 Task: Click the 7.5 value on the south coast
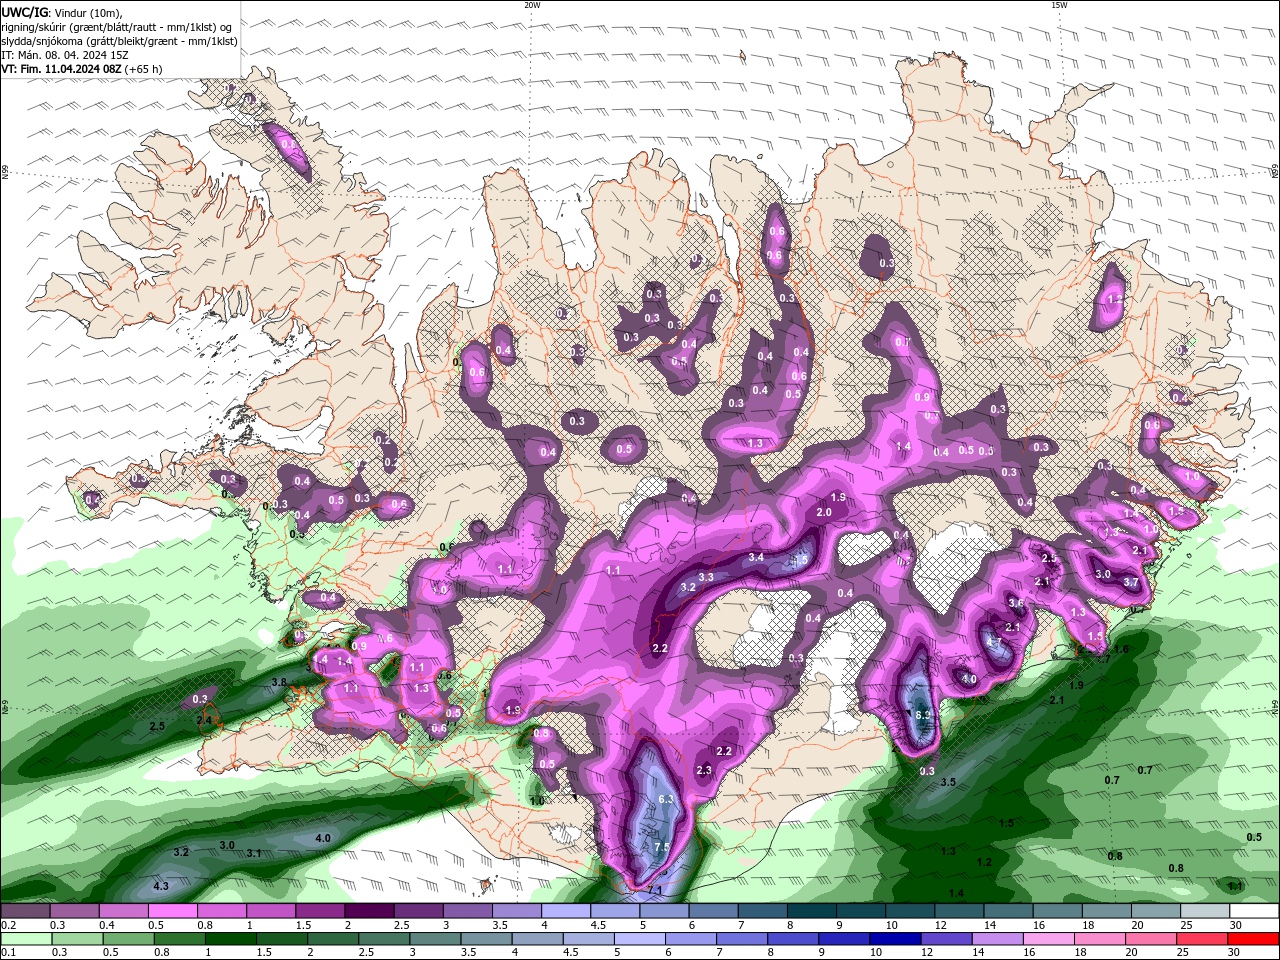coord(661,846)
